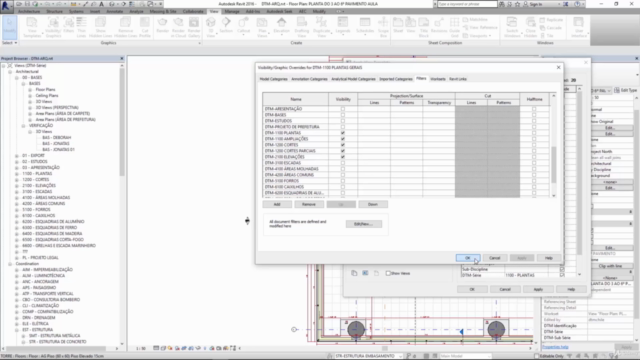Expand the 01 - EXPORT tree node
The height and width of the screenshot is (360, 640).
(17, 156)
